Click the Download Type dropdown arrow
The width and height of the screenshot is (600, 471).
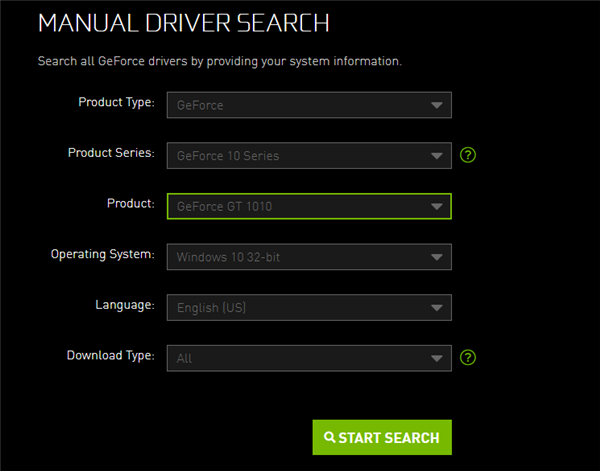[436, 358]
